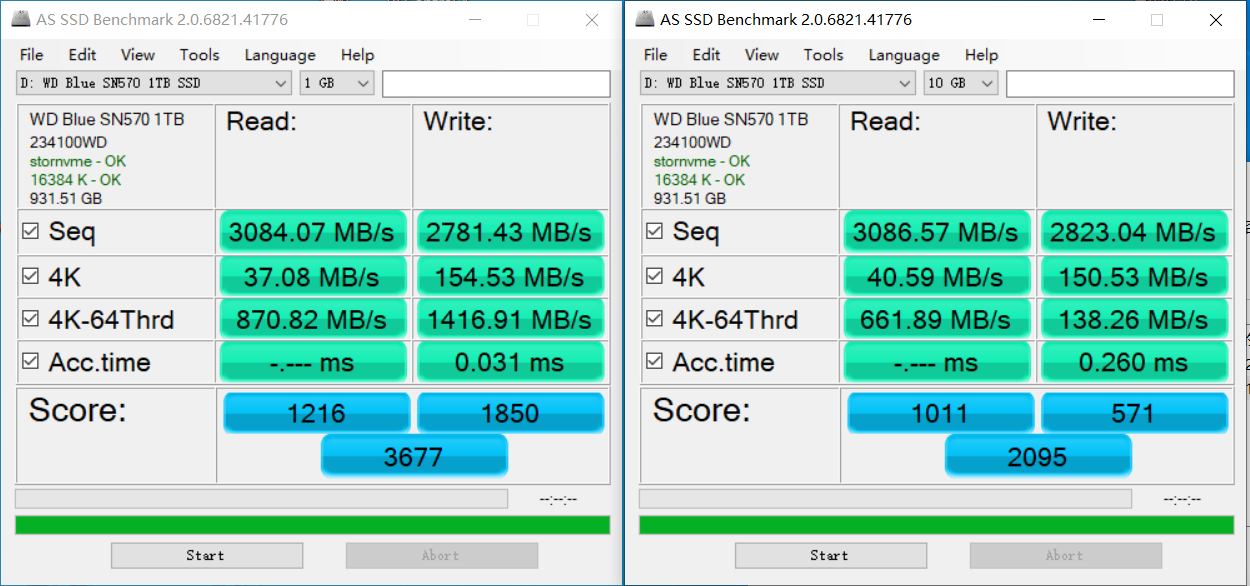
Task: Click Seq read result 3084.07 MB/s
Action: click(x=313, y=232)
